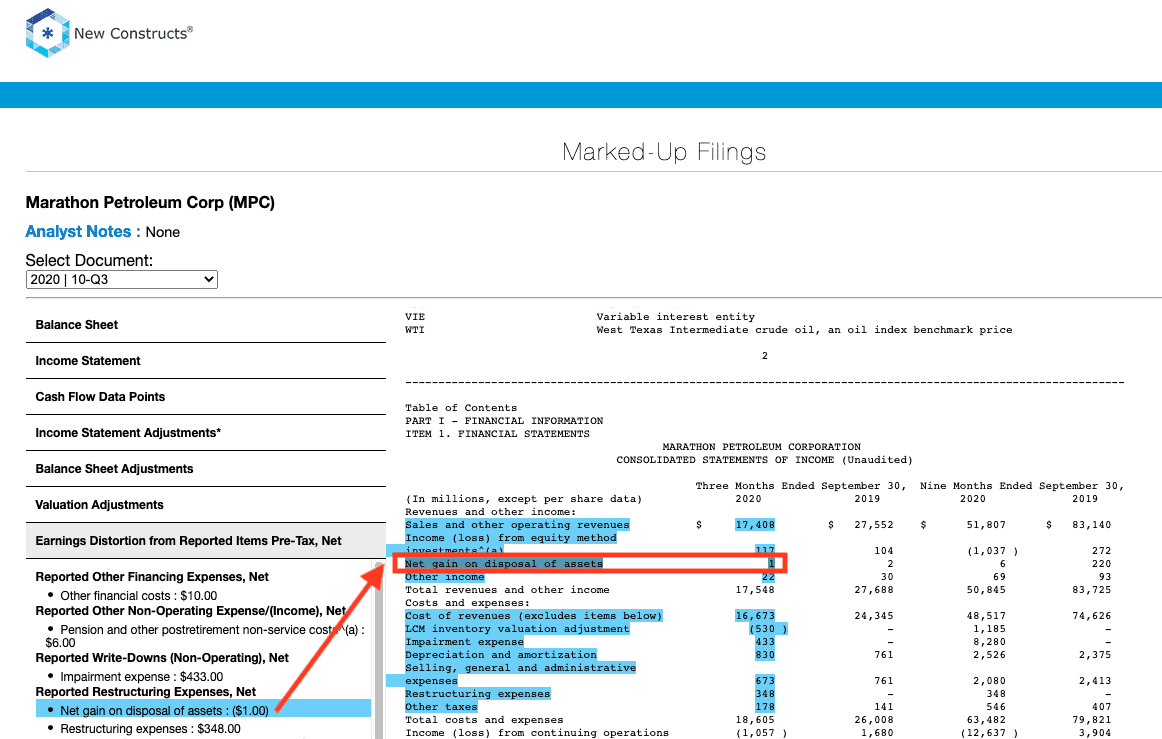Image resolution: width=1162 pixels, height=739 pixels.
Task: Click the highlighted 178 other taxes value
Action: coord(765,707)
